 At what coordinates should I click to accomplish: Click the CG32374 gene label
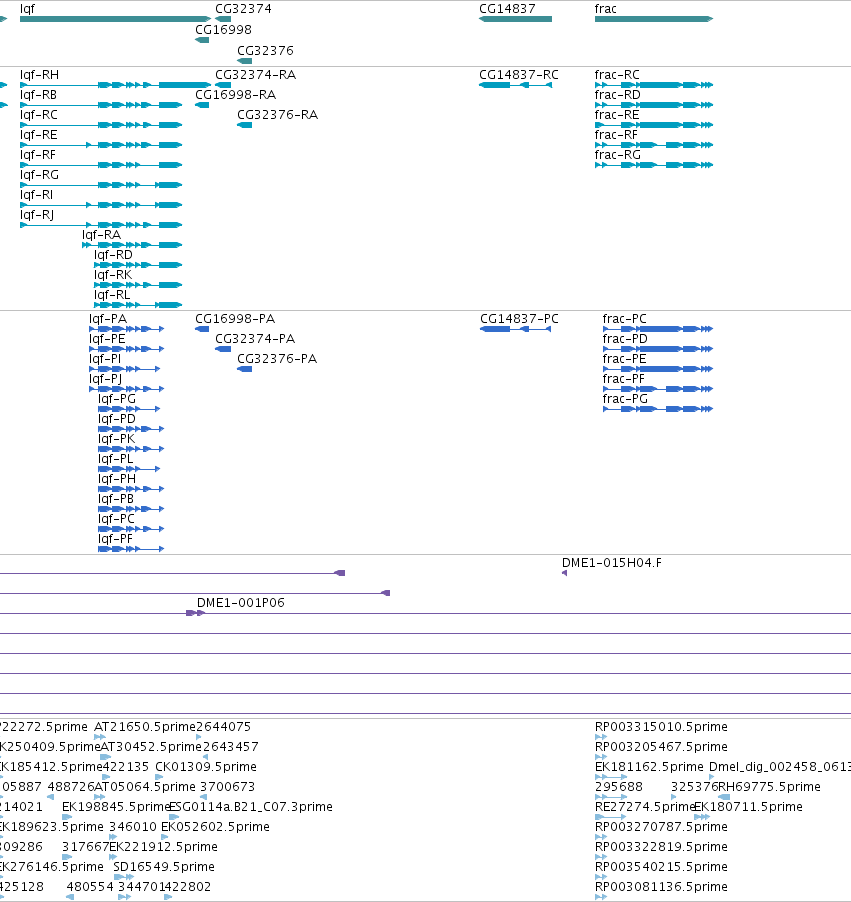coord(243,9)
